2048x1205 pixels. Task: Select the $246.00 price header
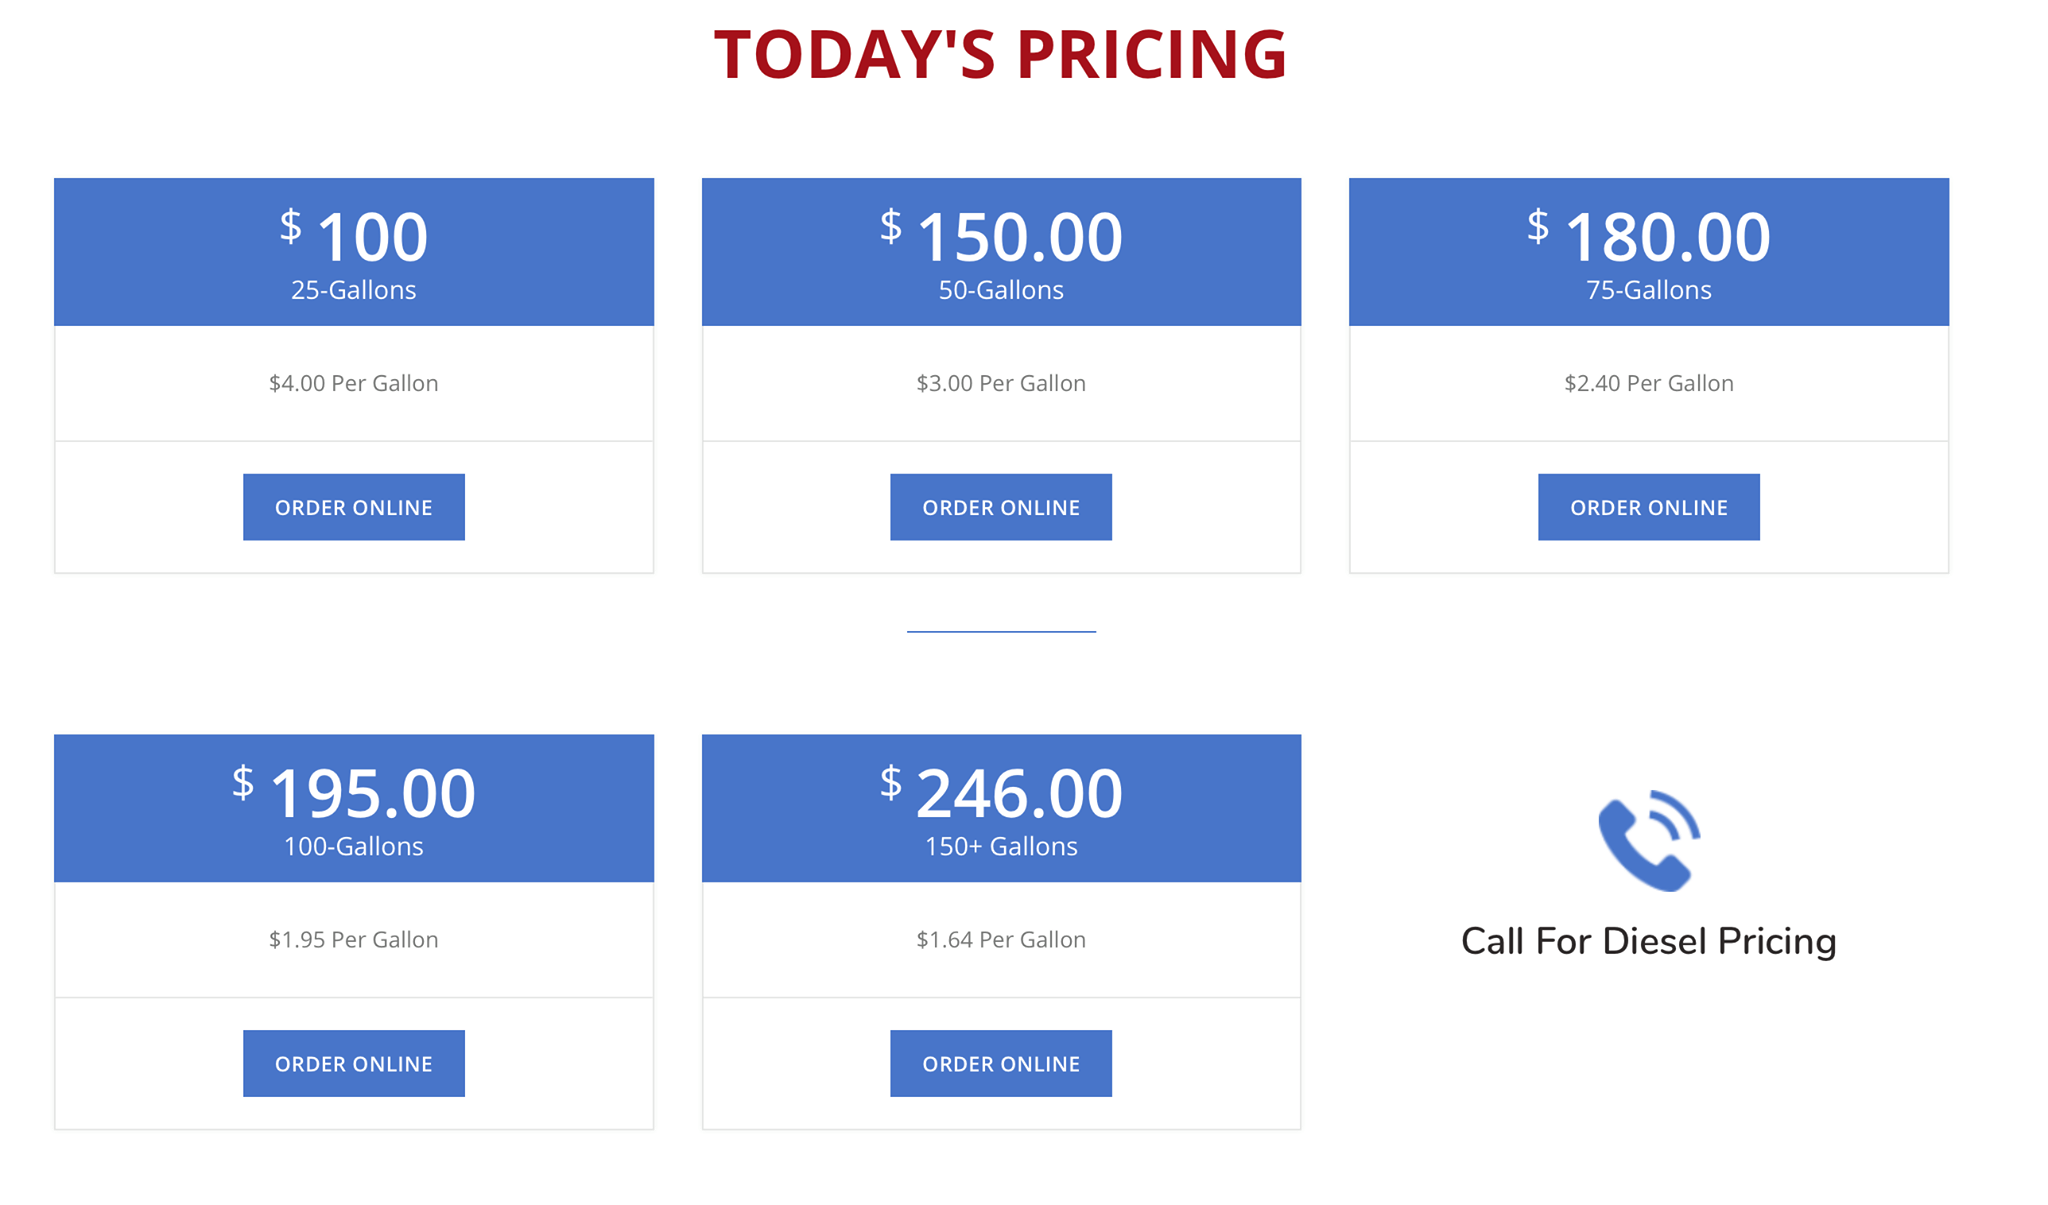pos(1001,794)
